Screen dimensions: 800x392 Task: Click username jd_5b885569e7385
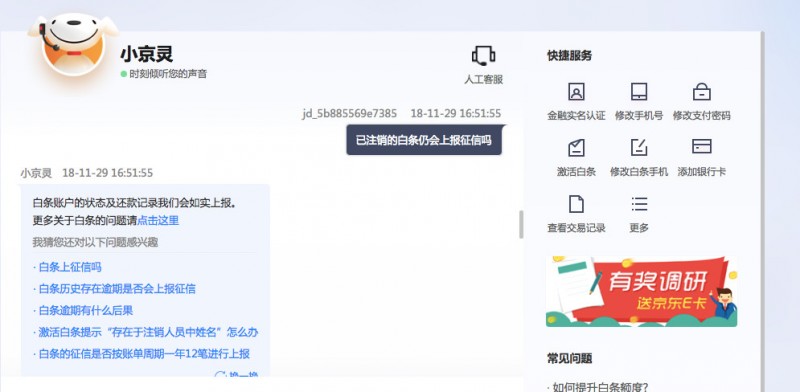349,113
